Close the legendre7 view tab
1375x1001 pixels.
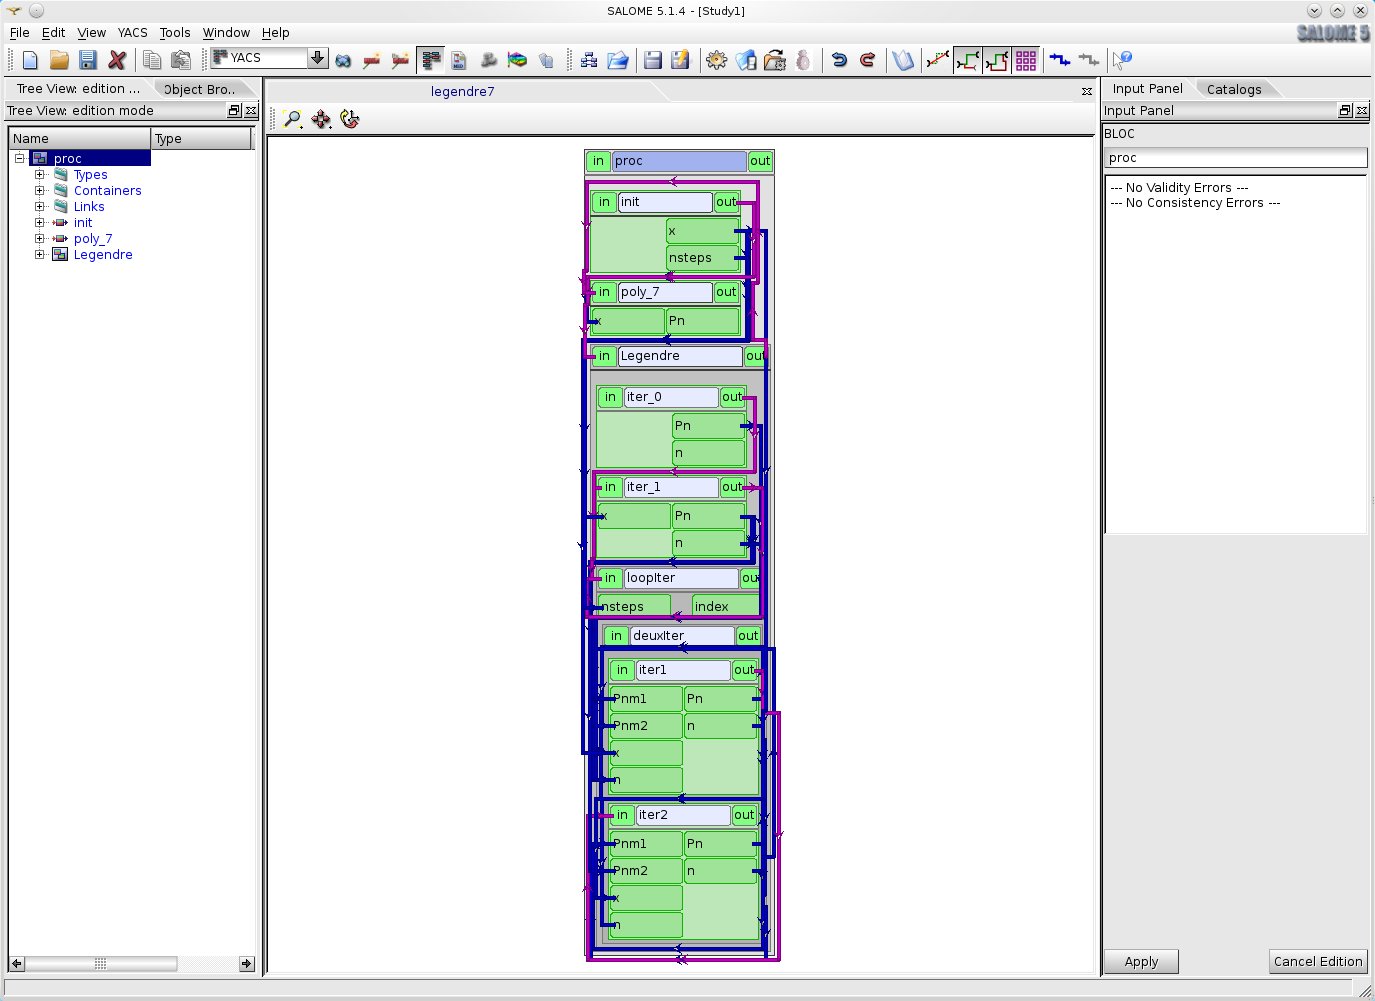point(1087,91)
